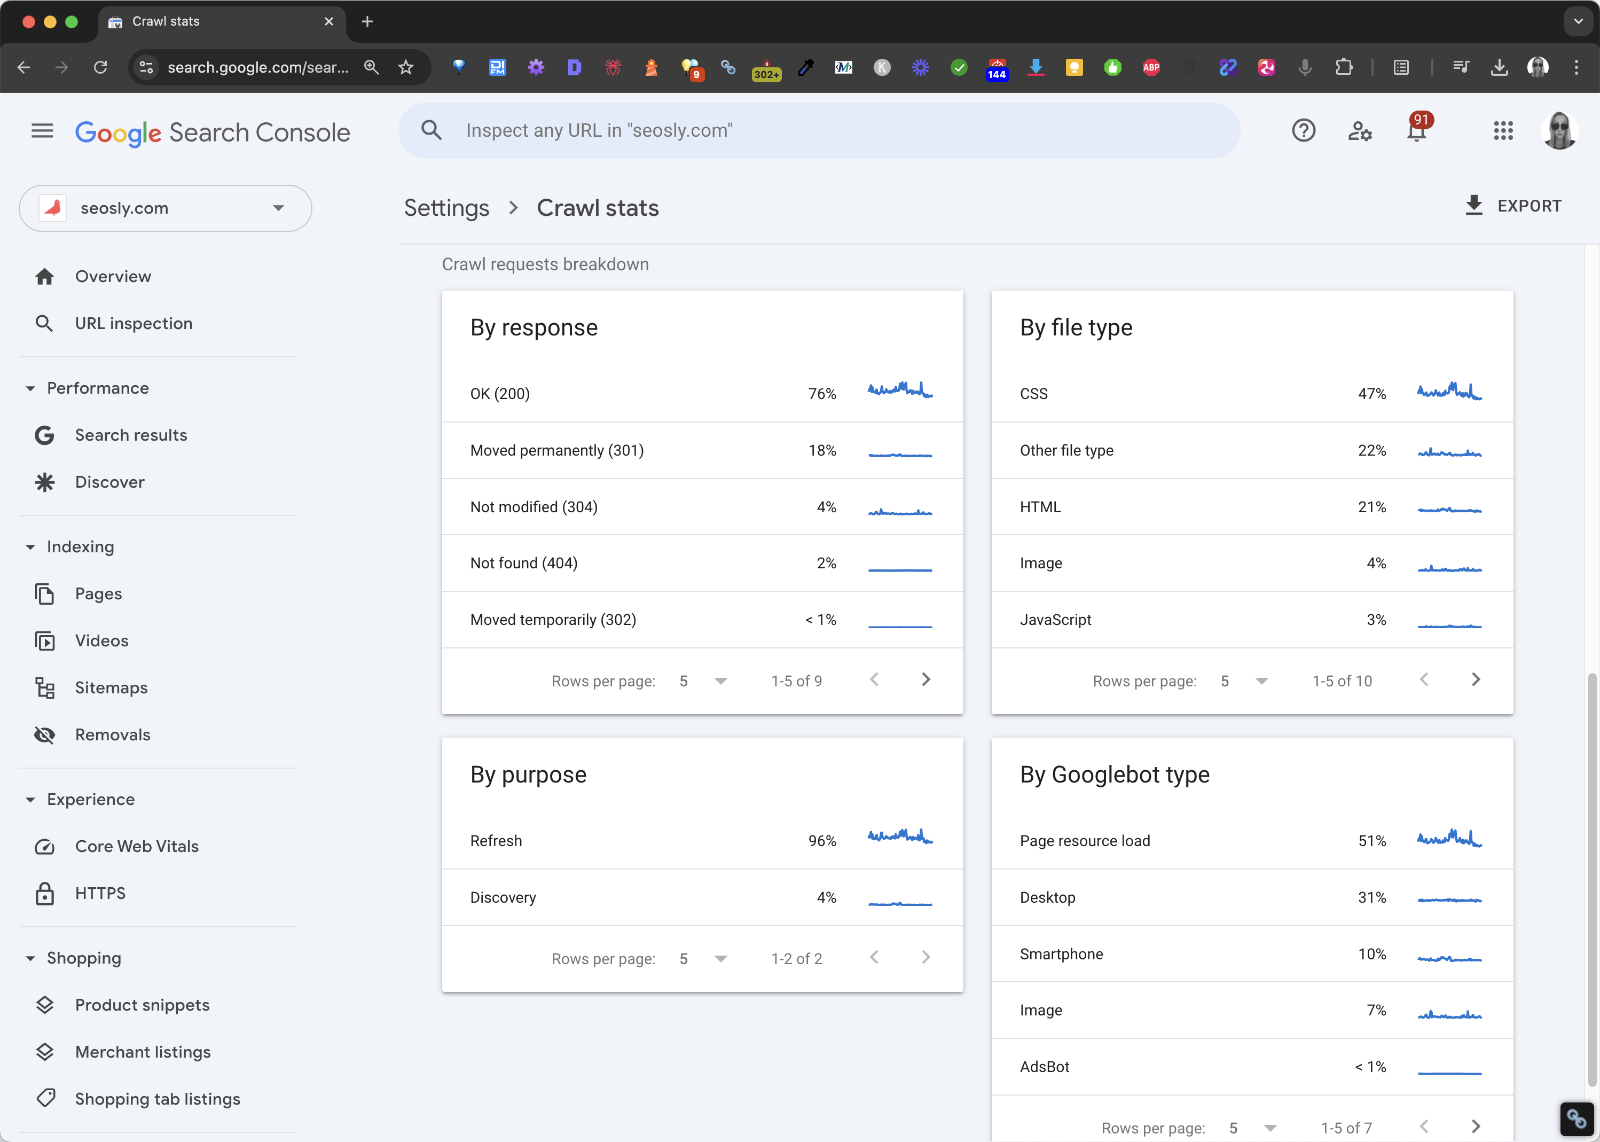
Task: Open Core Web Vitals report
Action: (136, 846)
